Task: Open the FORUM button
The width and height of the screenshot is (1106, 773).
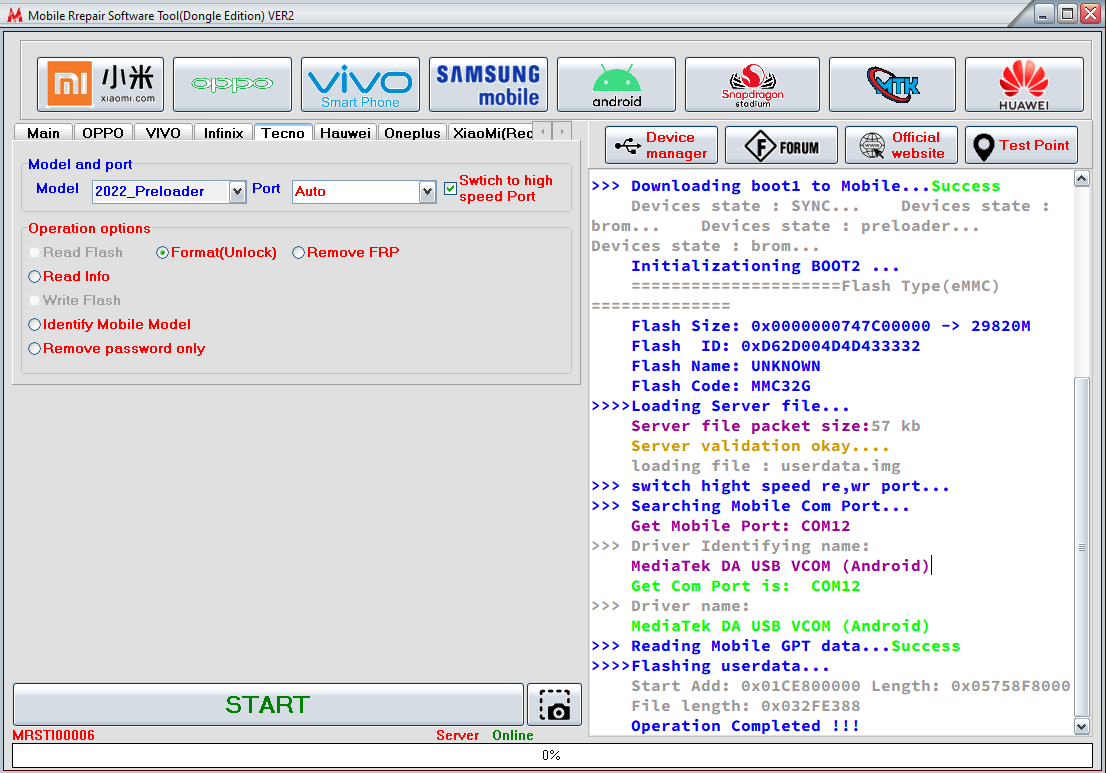Action: (782, 145)
